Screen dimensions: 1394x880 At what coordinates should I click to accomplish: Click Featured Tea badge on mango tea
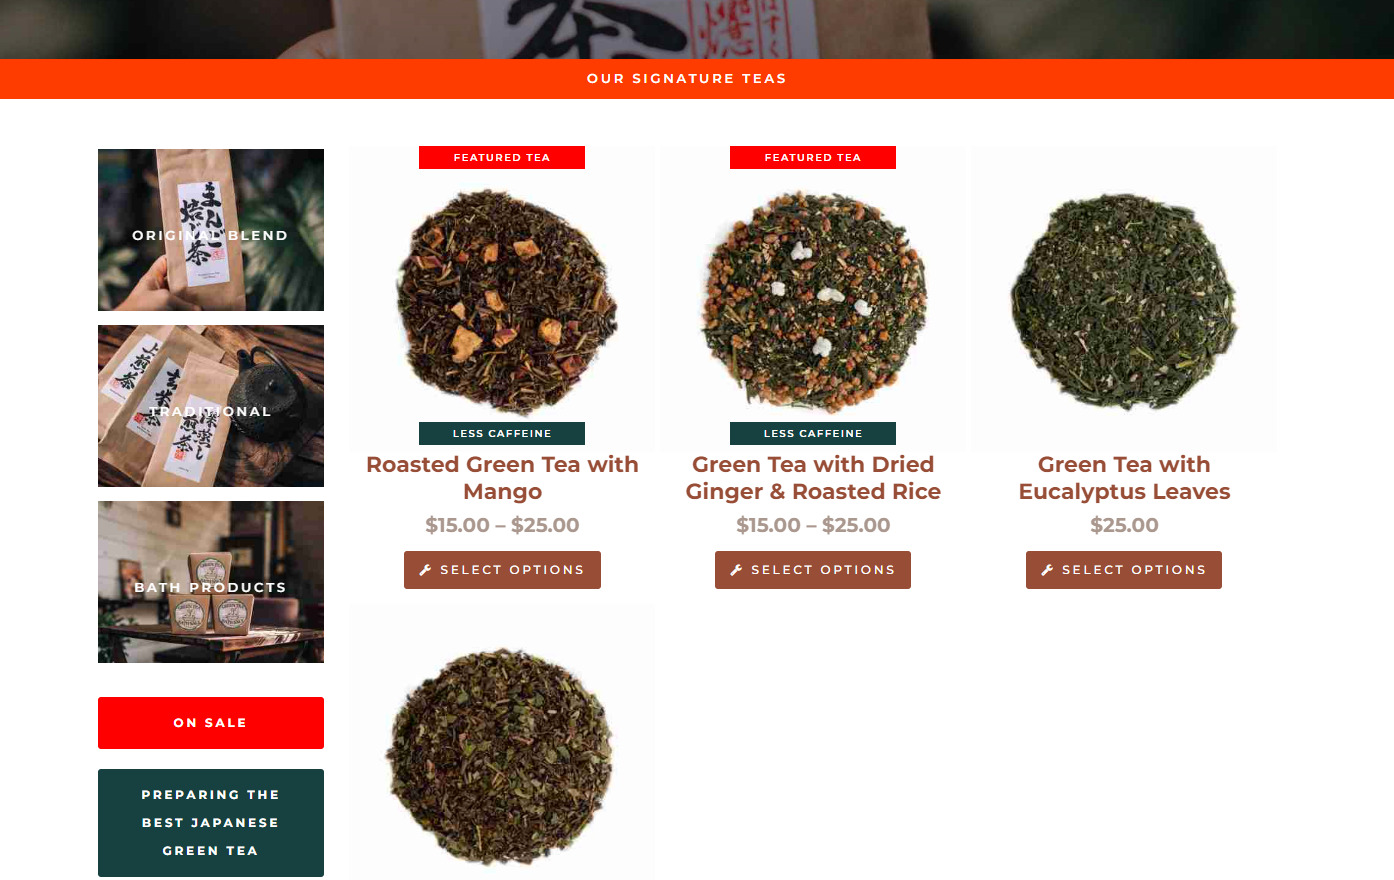(x=502, y=158)
